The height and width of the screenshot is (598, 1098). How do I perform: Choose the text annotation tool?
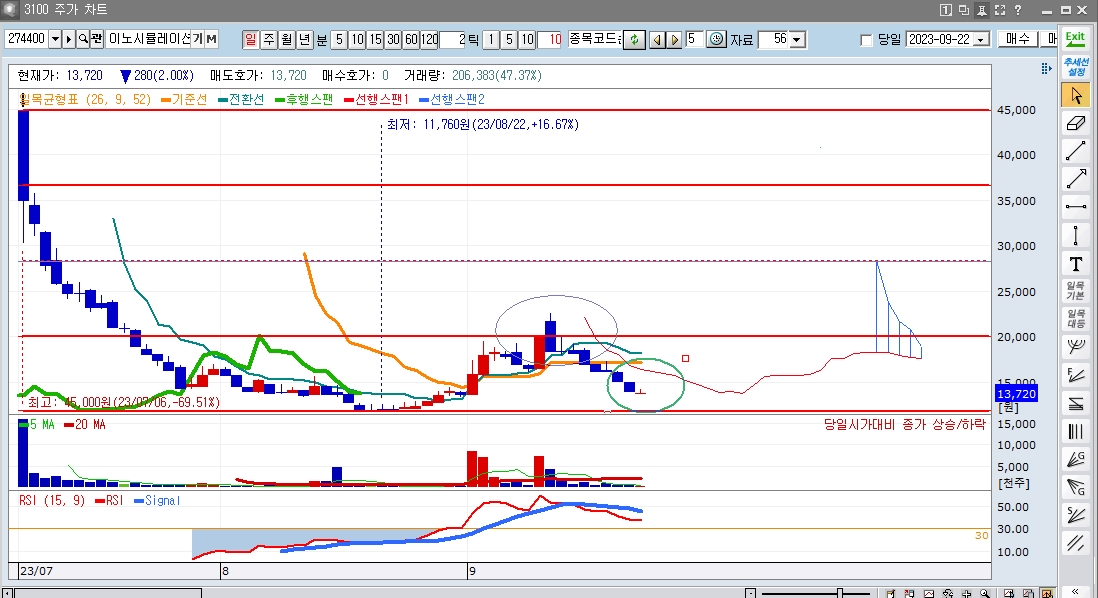point(1076,264)
